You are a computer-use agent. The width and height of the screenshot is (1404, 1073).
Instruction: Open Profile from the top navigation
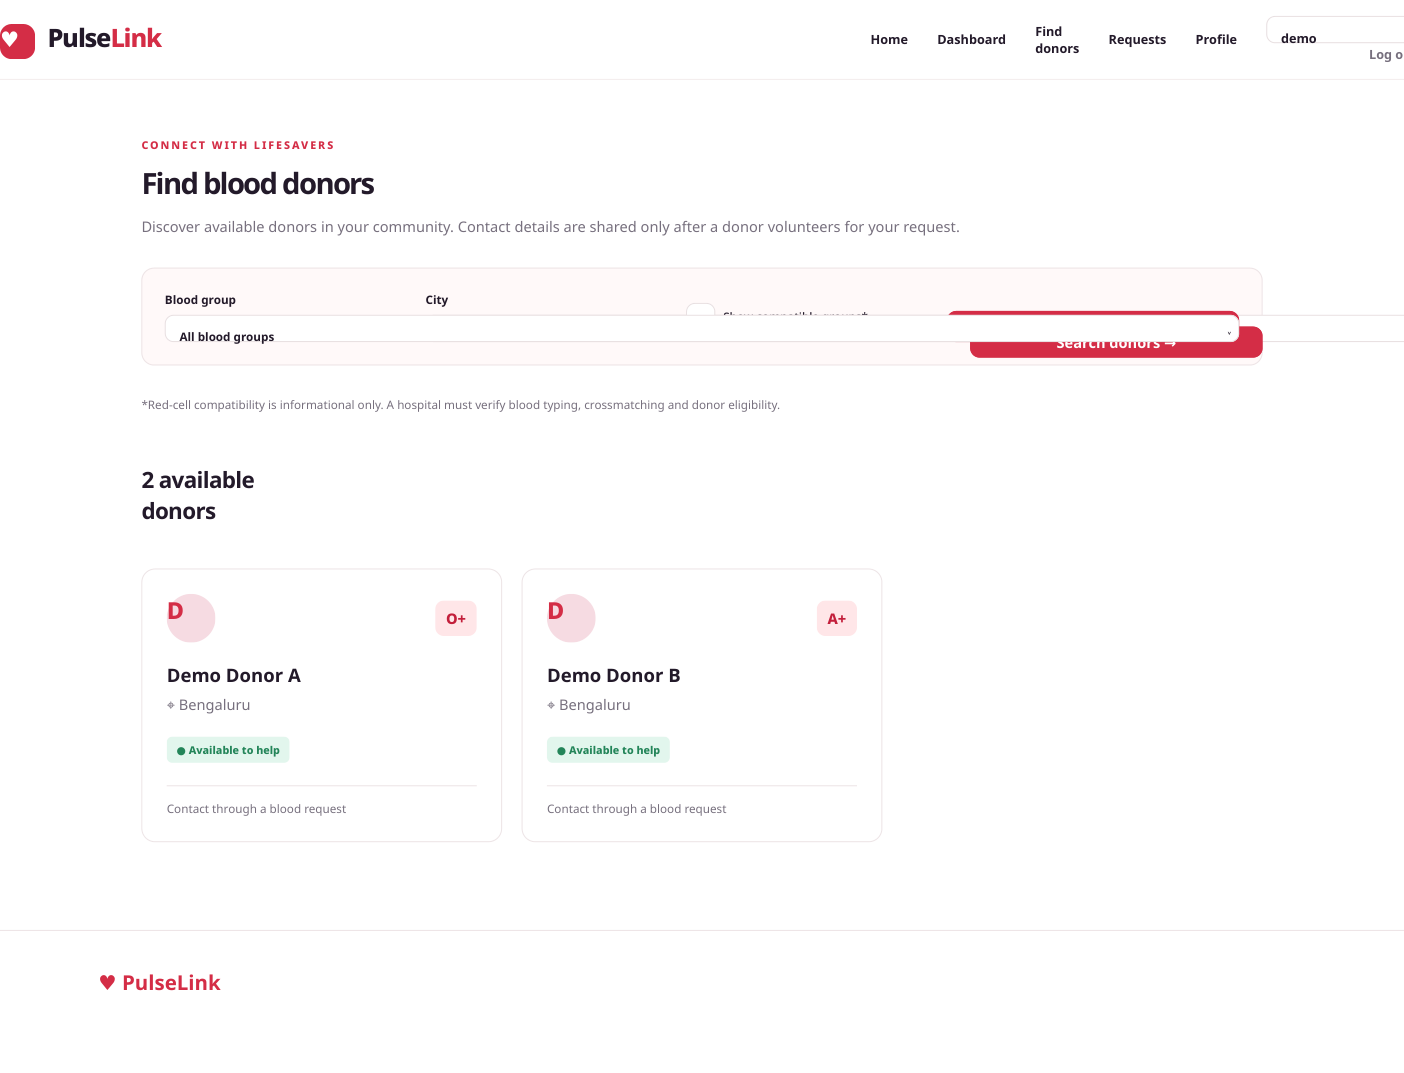(x=1216, y=40)
